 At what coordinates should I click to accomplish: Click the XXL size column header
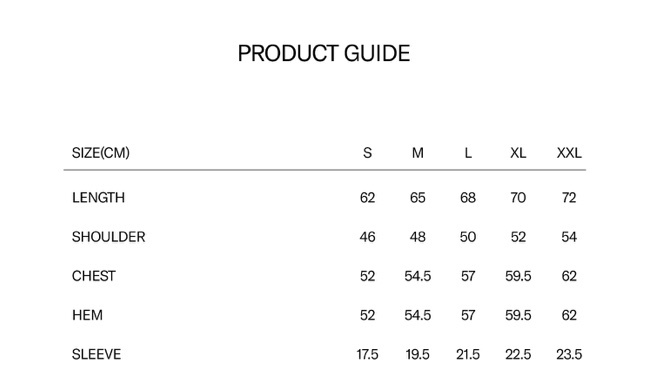(569, 153)
